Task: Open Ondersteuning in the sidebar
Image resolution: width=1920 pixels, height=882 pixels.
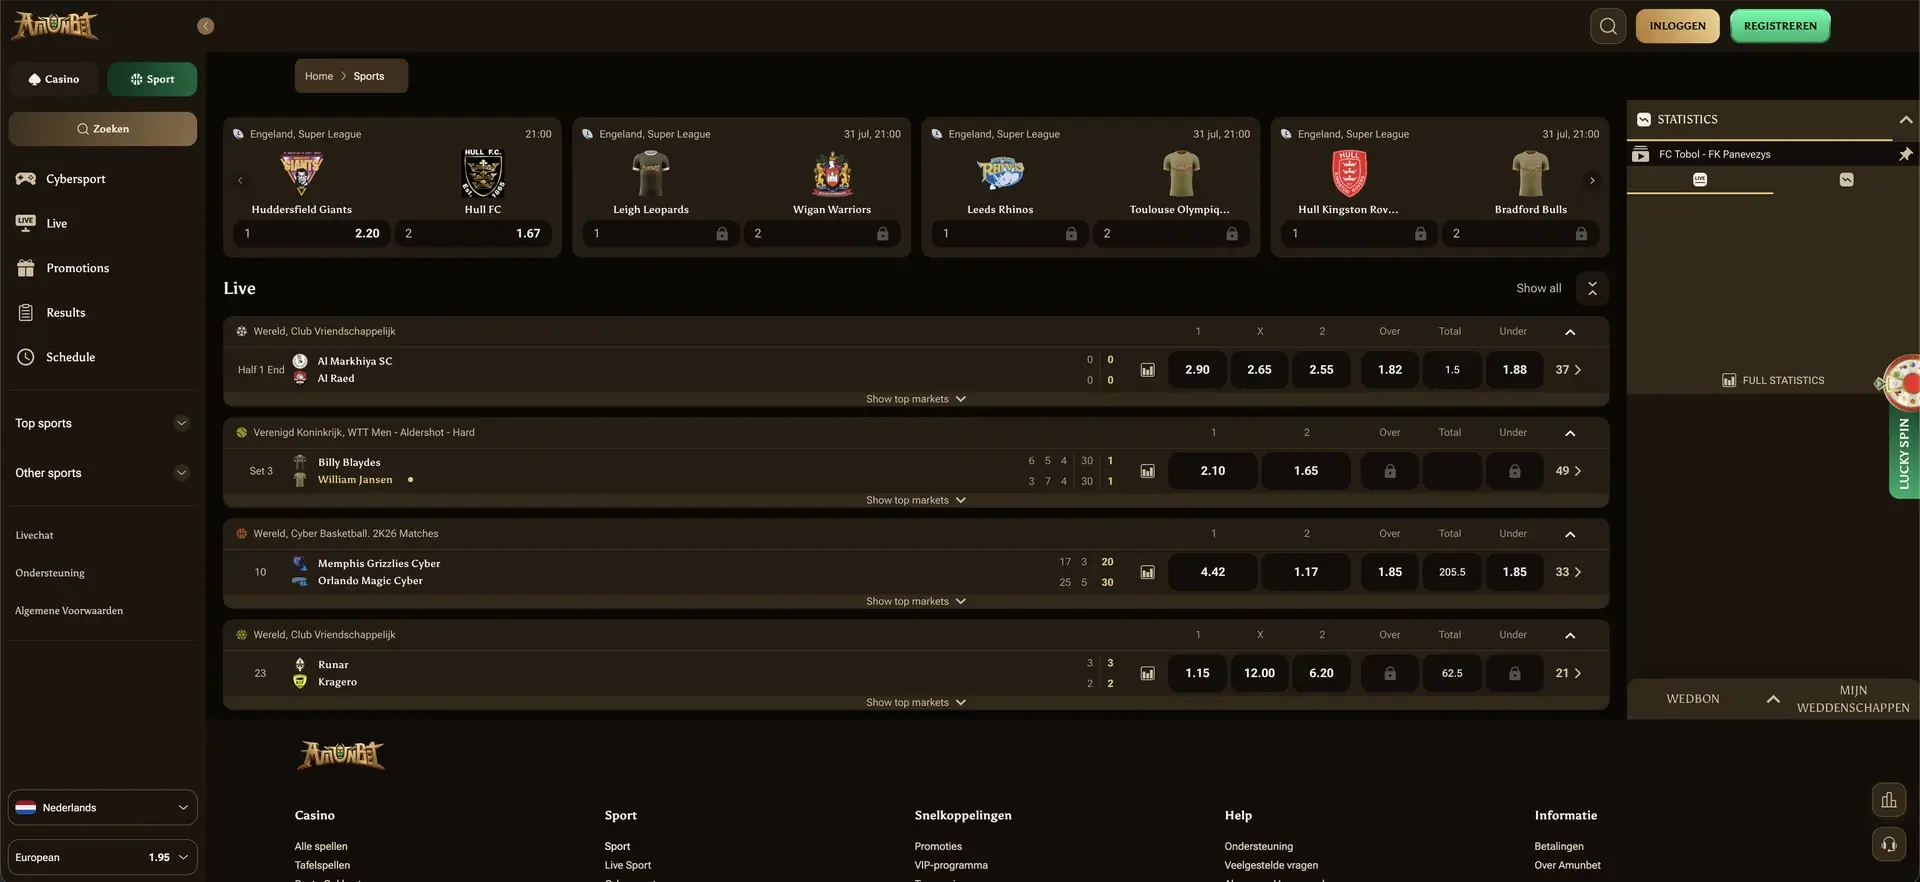Action: tap(50, 573)
